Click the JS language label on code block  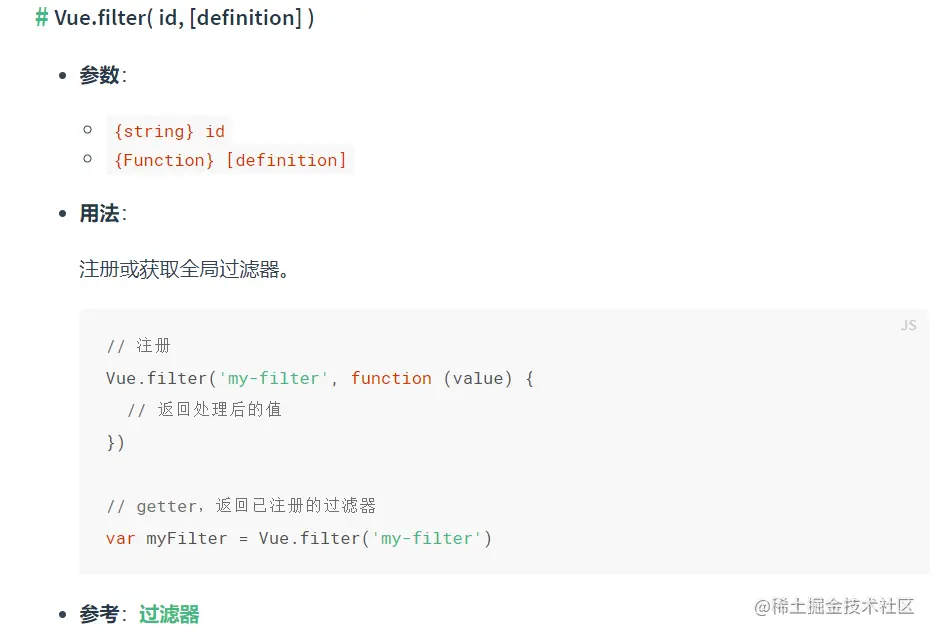pyautogui.click(x=908, y=325)
